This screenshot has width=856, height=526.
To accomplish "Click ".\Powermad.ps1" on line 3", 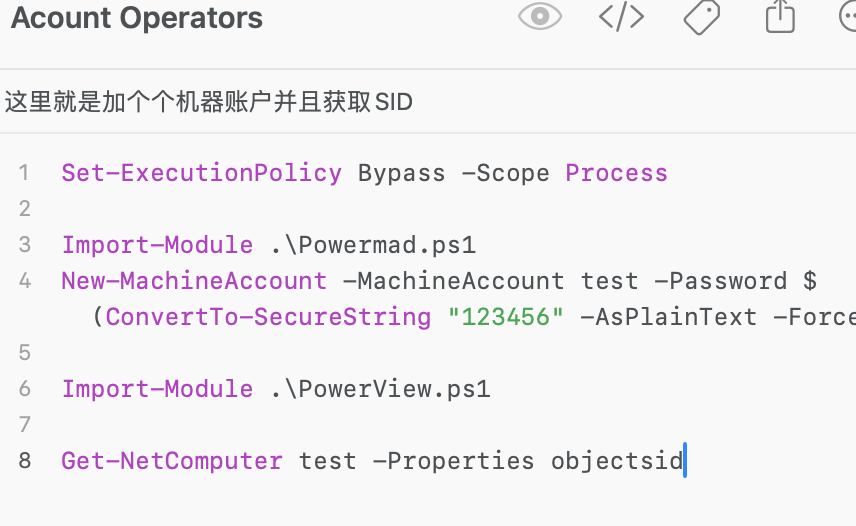I will click(373, 245).
